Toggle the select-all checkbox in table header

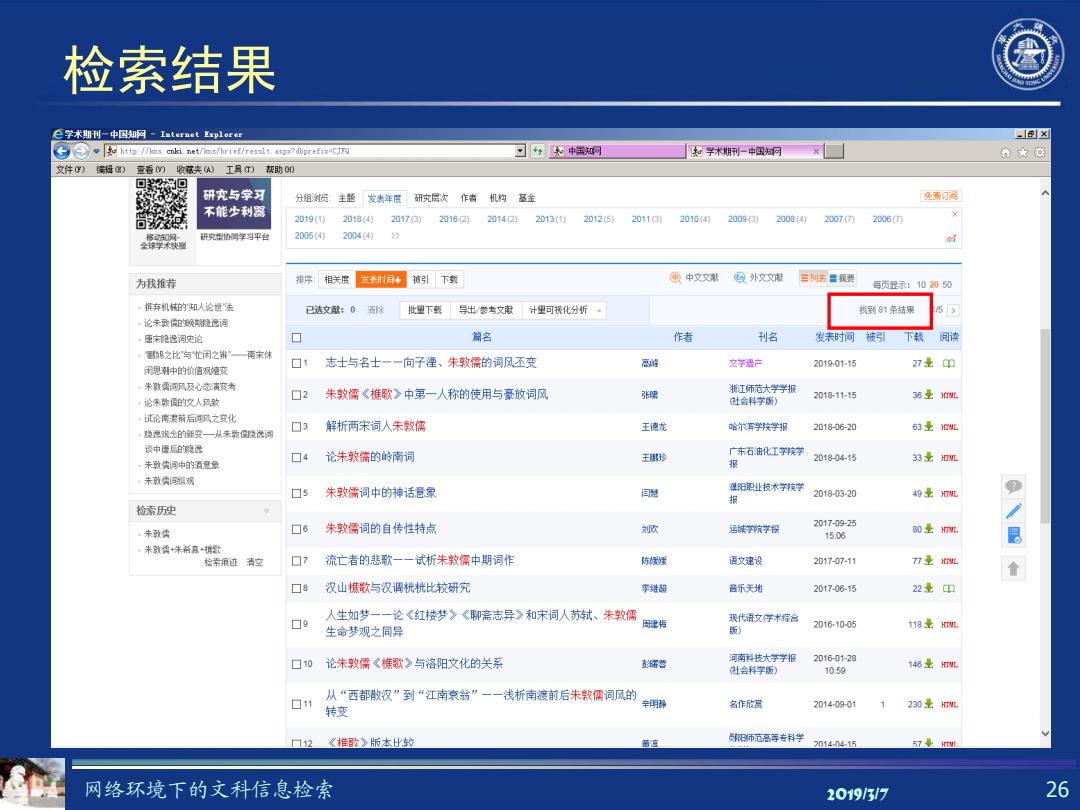click(296, 338)
